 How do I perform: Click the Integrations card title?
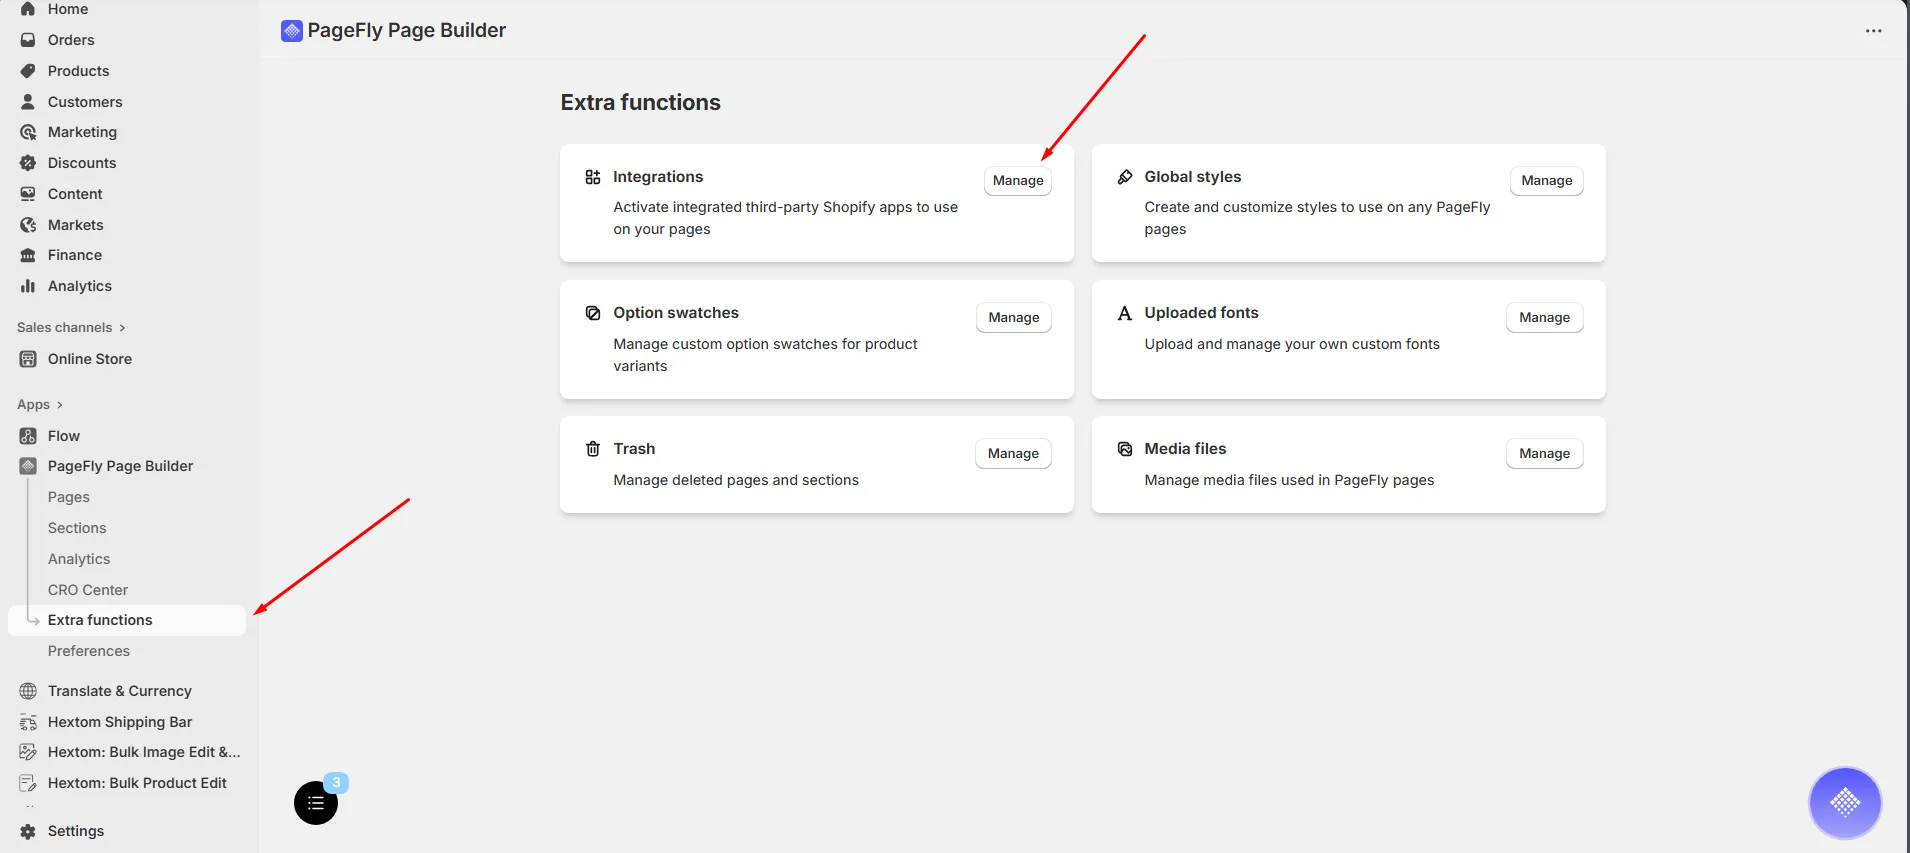[x=658, y=177]
